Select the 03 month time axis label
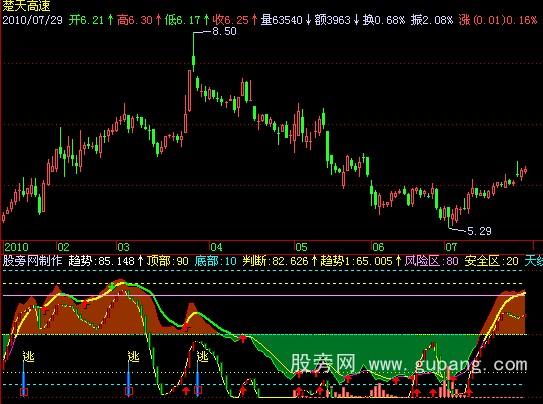 click(123, 247)
